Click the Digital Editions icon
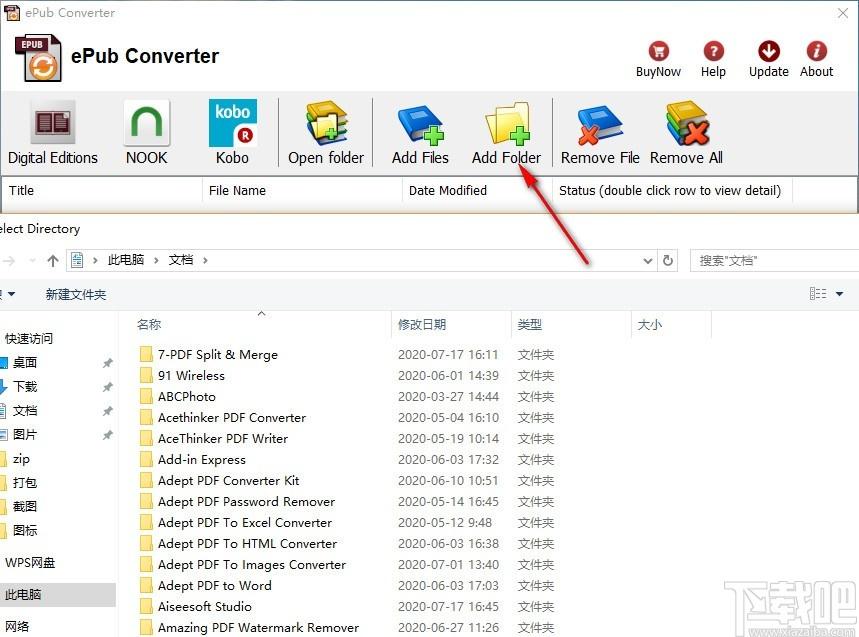This screenshot has width=859, height=637. [x=53, y=125]
